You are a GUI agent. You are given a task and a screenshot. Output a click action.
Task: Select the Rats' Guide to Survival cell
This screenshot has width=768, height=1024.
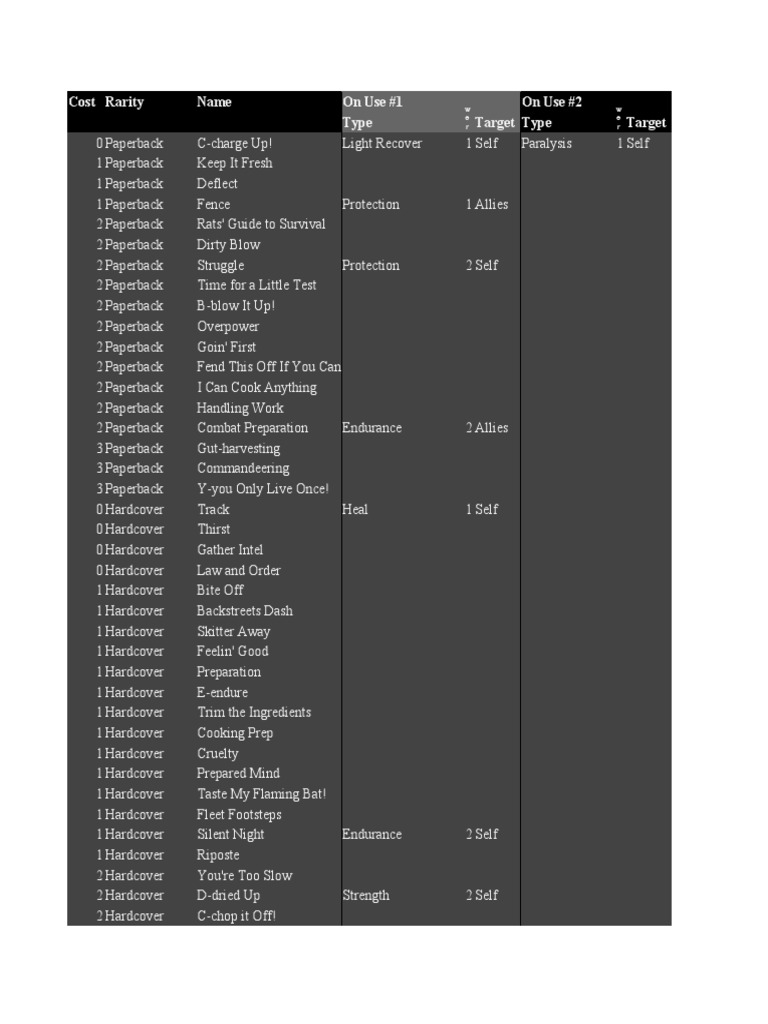tap(261, 224)
